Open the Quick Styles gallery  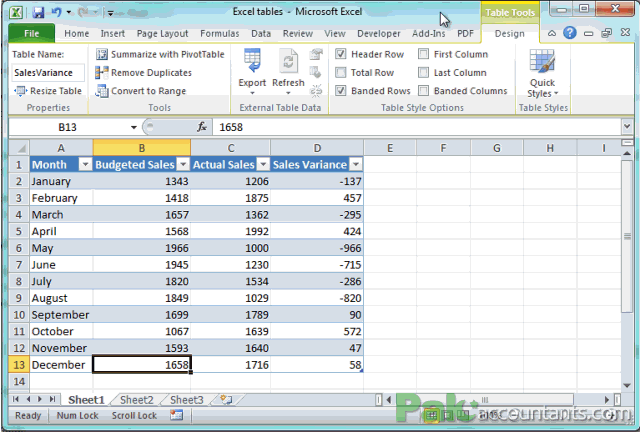pos(542,73)
